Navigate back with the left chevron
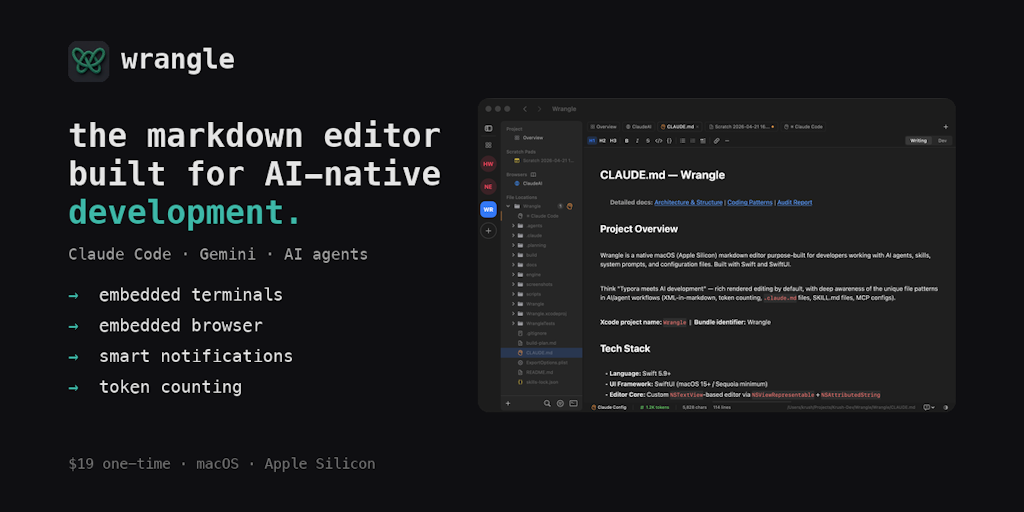The width and height of the screenshot is (1024, 512). tap(524, 109)
